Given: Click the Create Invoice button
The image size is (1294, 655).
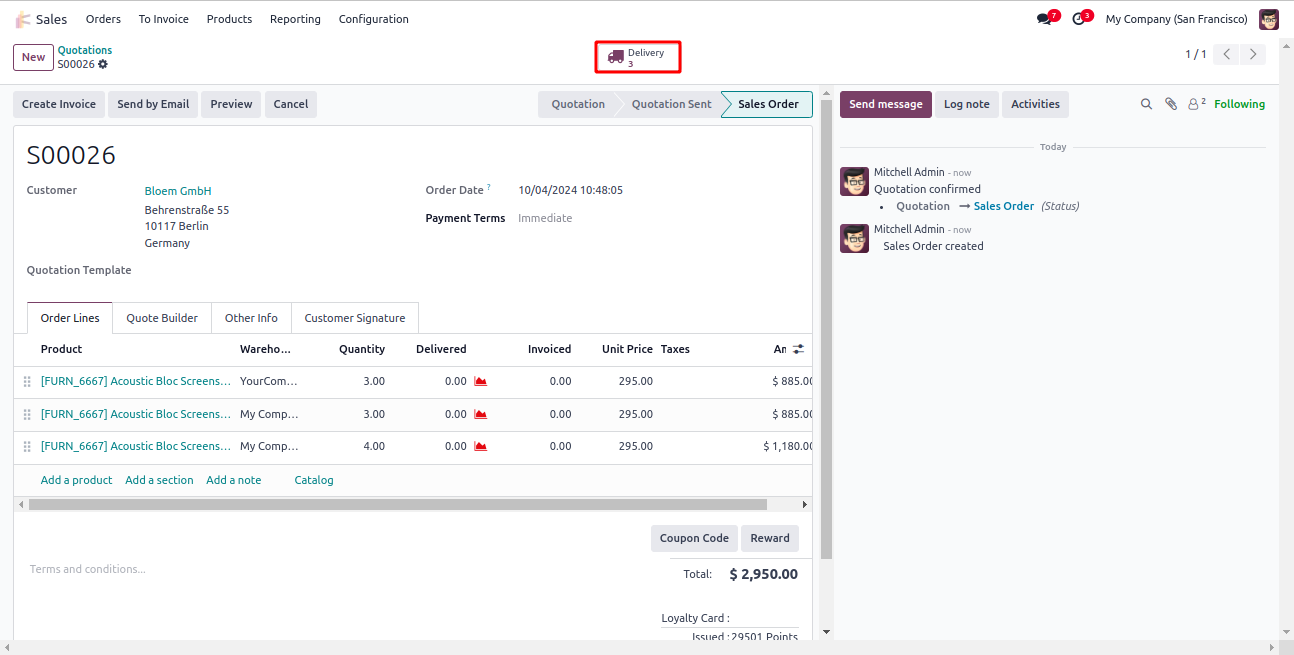Looking at the screenshot, I should point(59,104).
